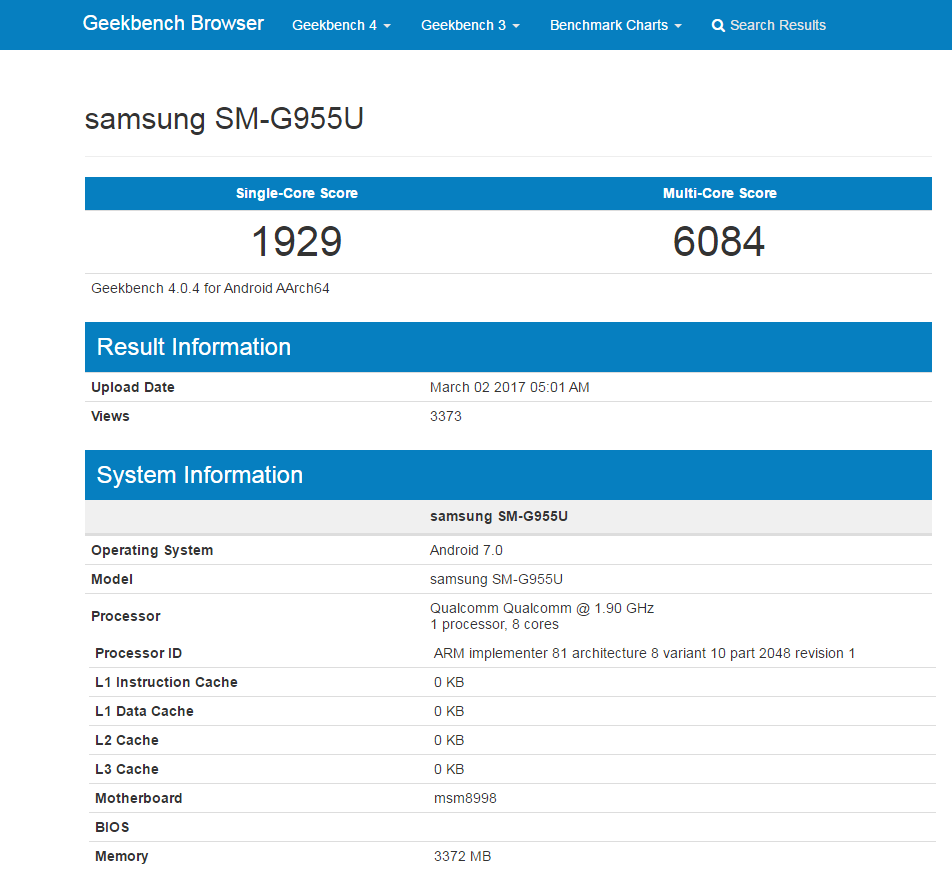
Task: Open the Search Results link
Action: pyautogui.click(x=769, y=26)
